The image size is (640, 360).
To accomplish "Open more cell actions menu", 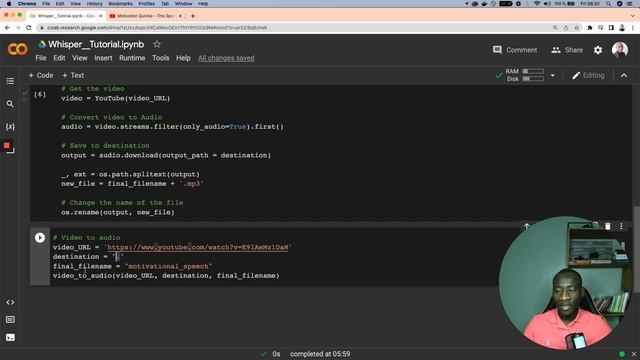I will (621, 226).
